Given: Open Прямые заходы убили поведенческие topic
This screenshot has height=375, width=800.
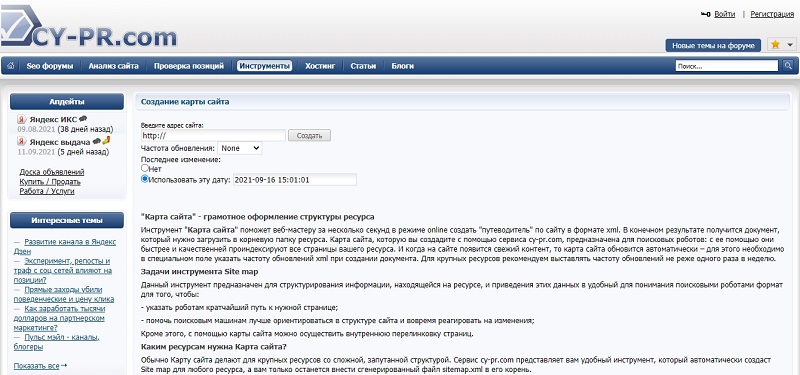Looking at the screenshot, I should [64, 294].
